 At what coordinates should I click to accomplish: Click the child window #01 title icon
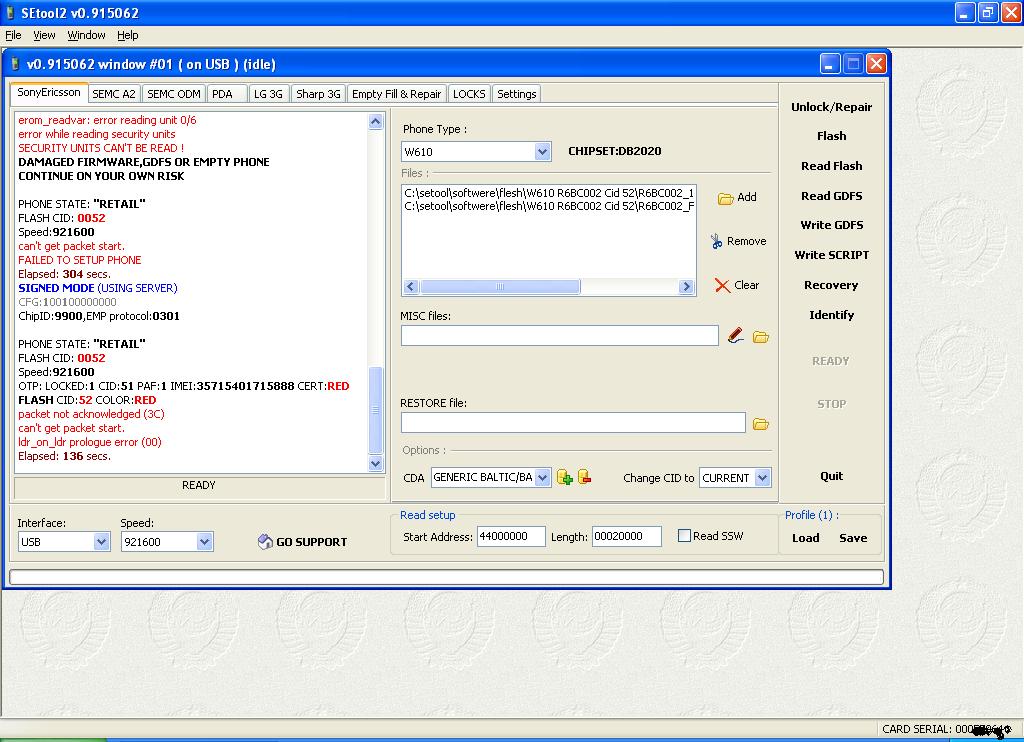[x=16, y=63]
